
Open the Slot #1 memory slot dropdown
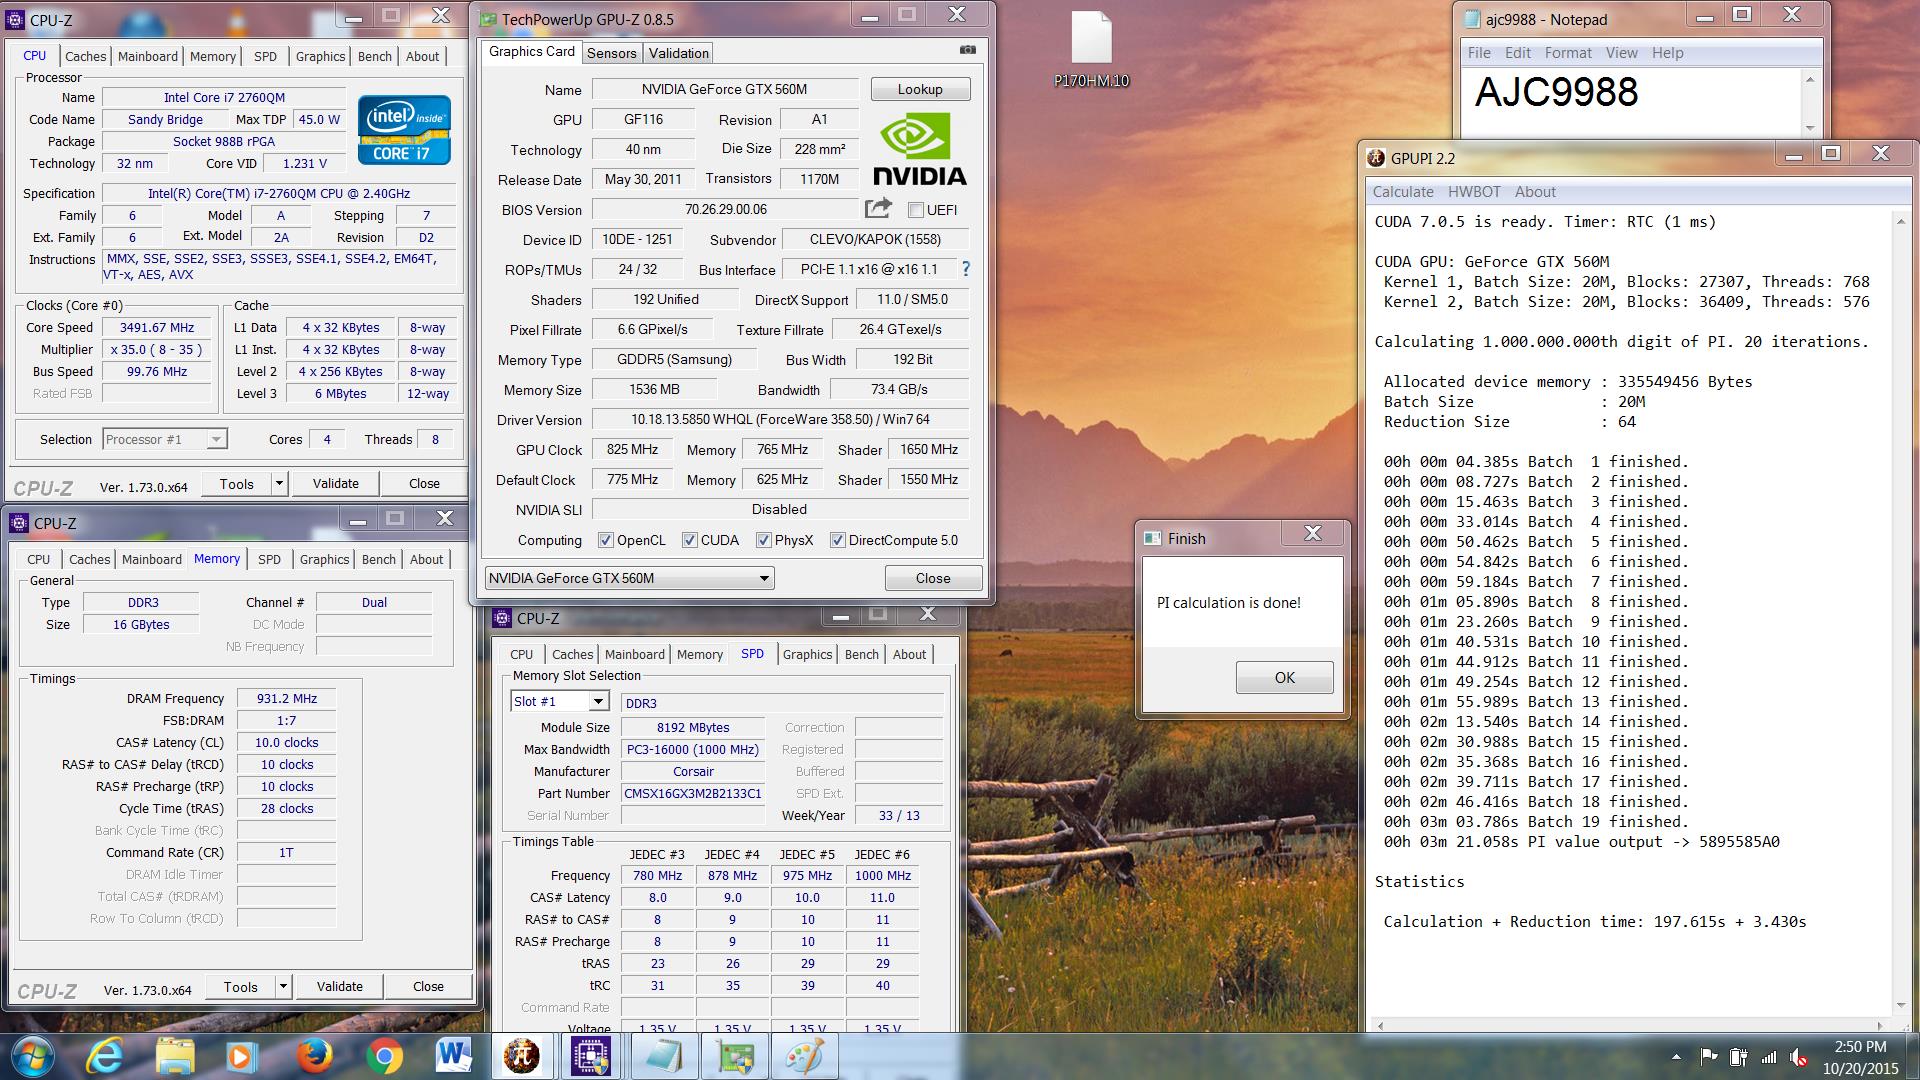point(559,701)
